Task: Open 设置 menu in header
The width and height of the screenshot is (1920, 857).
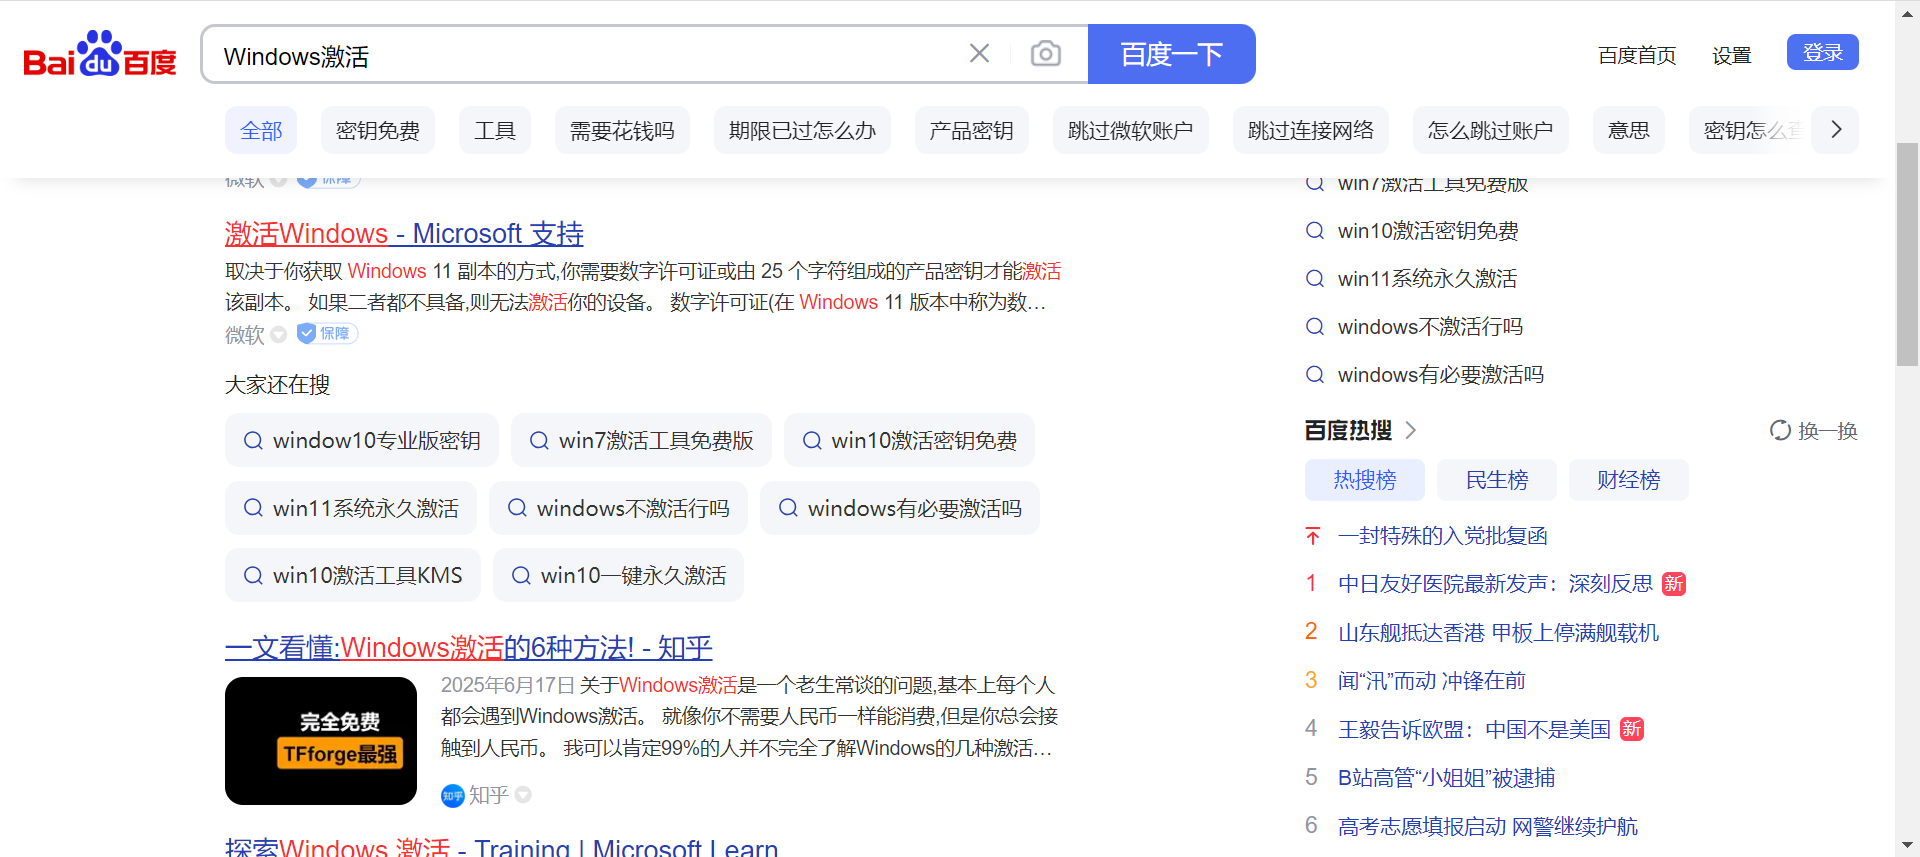Action: [x=1731, y=55]
